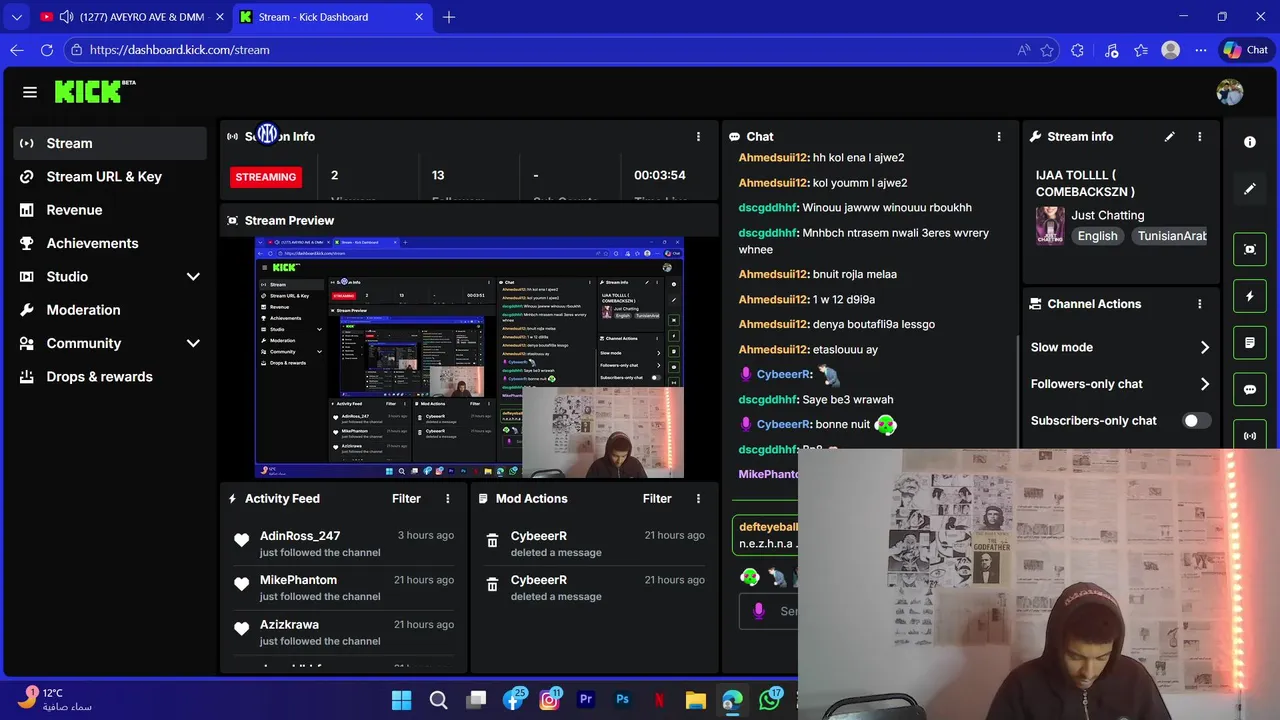Image resolution: width=1280 pixels, height=720 pixels.
Task: Expand the Studio sidebar section
Action: 193,277
